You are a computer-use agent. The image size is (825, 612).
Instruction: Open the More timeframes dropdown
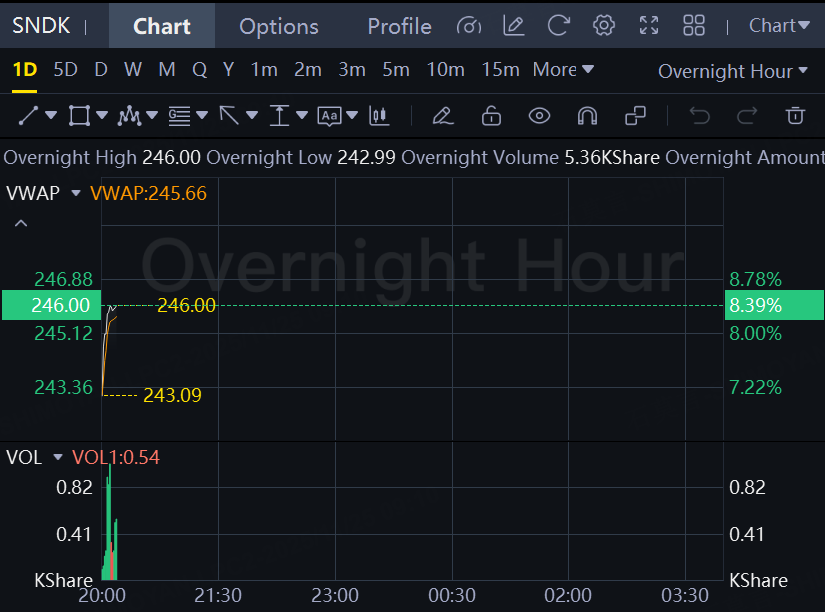[x=563, y=70]
